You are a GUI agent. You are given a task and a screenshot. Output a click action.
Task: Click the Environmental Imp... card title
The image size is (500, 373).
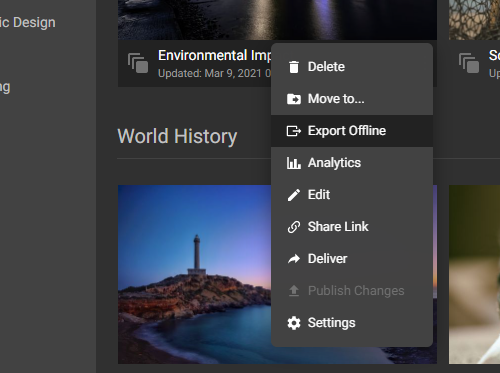coord(214,55)
